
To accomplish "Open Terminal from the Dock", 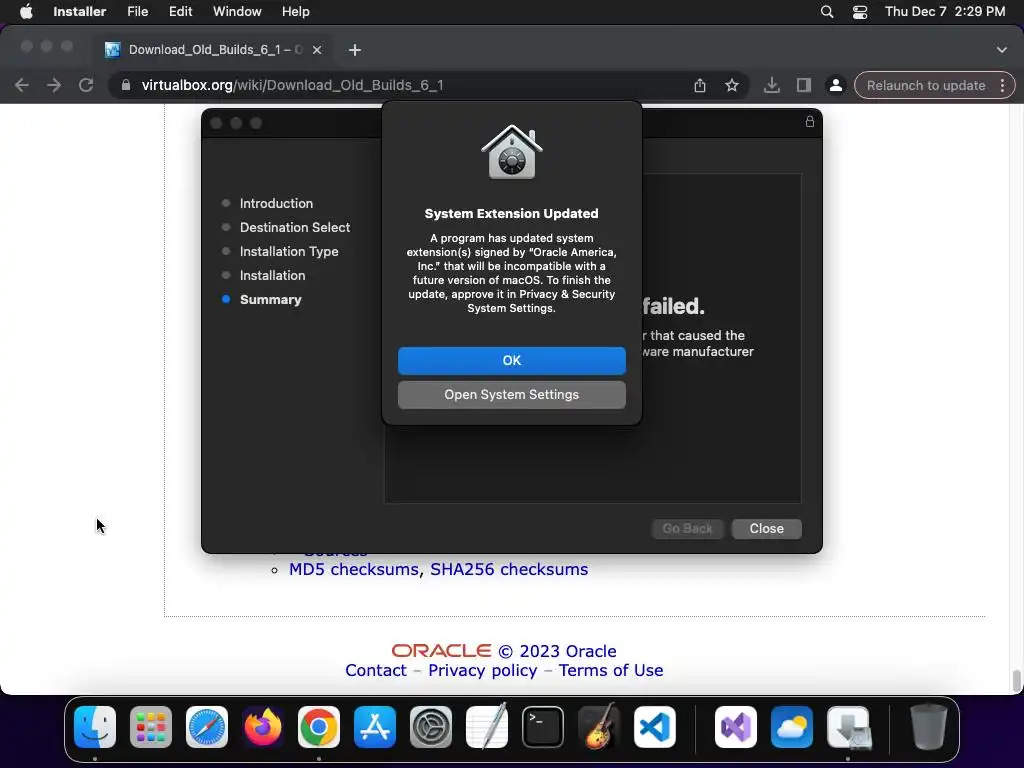I will pos(543,727).
